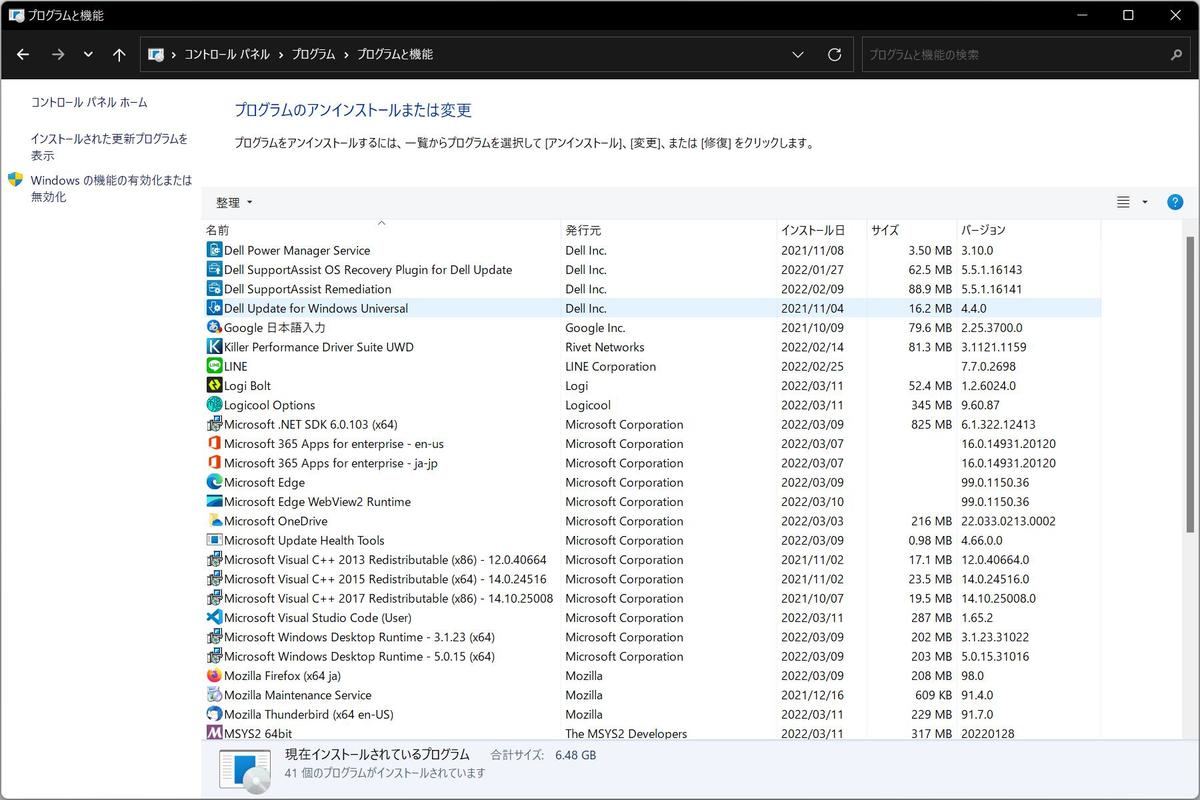The image size is (1200, 800).
Task: Select the MSYS2 64bit icon
Action: (x=214, y=733)
